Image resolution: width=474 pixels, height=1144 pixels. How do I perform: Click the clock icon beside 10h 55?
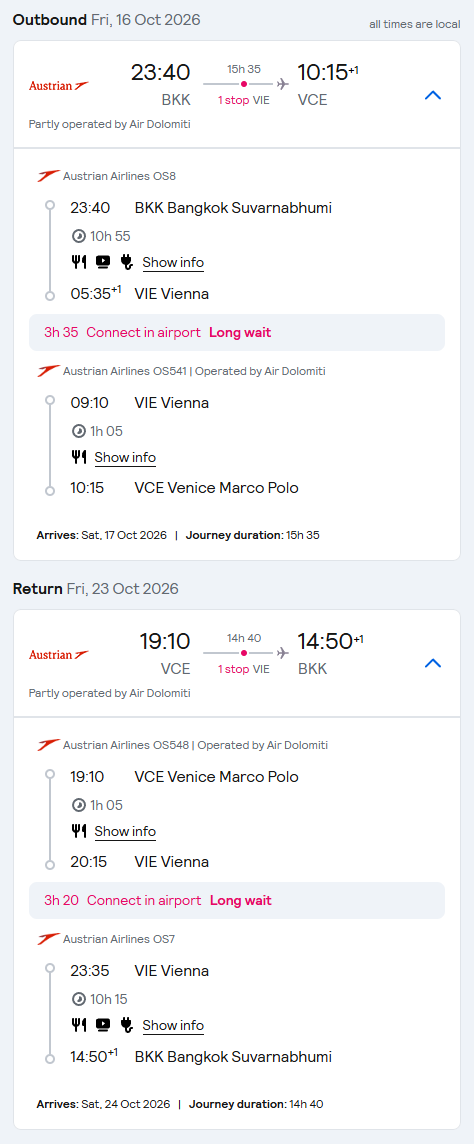point(79,236)
